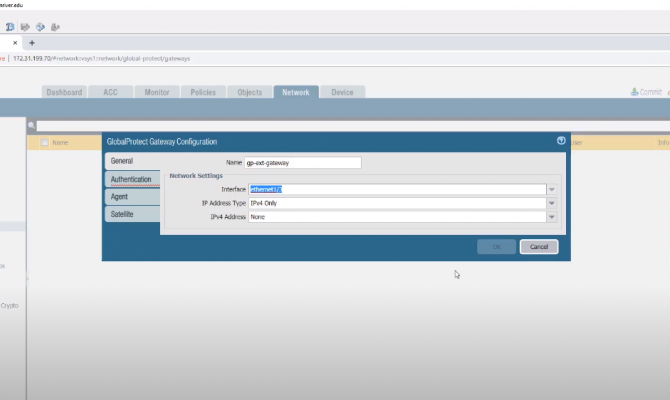
Task: Click the Cancel button
Action: pos(539,247)
